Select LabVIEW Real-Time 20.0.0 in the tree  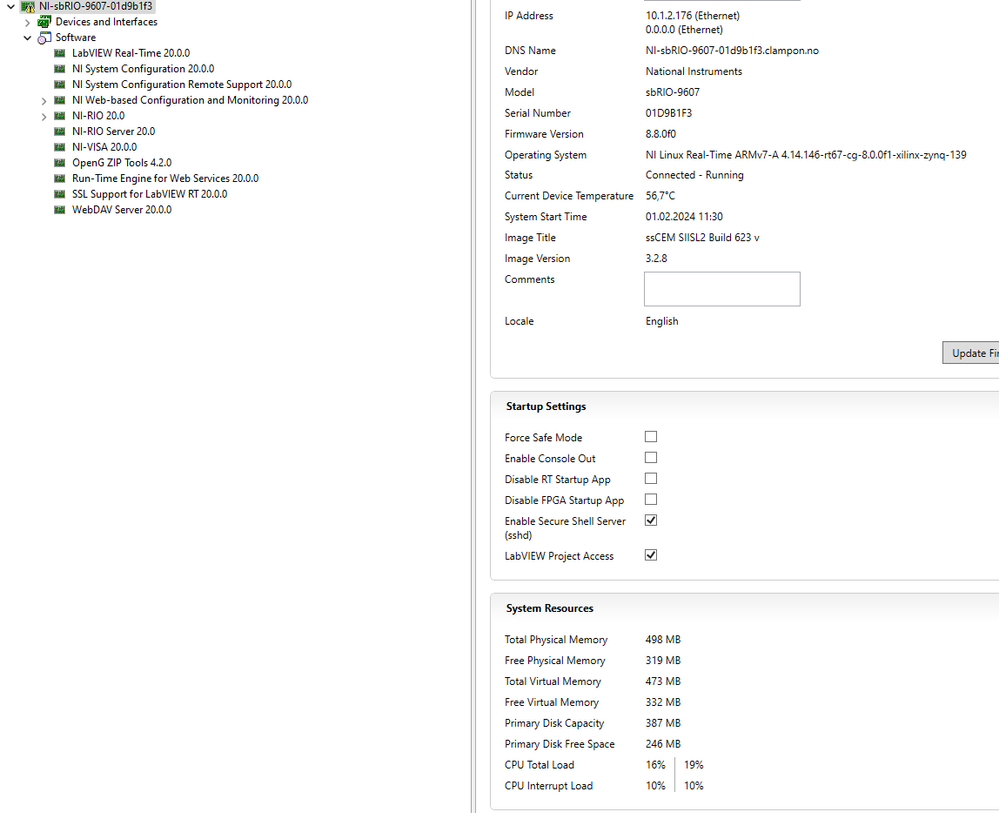coord(131,53)
